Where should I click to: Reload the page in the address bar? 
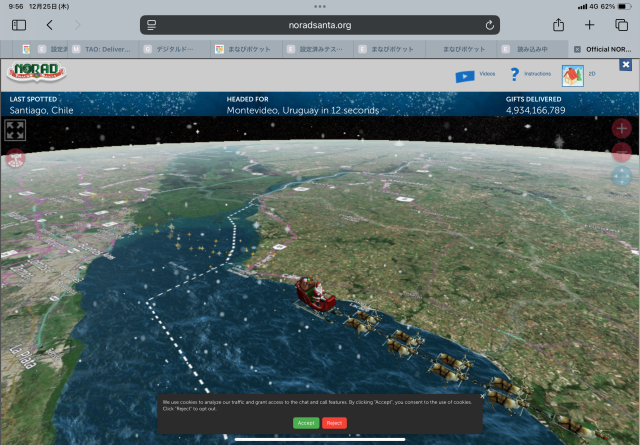click(489, 25)
